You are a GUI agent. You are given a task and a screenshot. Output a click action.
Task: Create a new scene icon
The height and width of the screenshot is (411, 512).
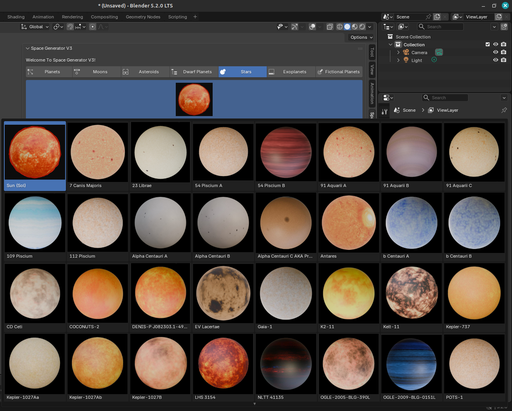pos(437,17)
